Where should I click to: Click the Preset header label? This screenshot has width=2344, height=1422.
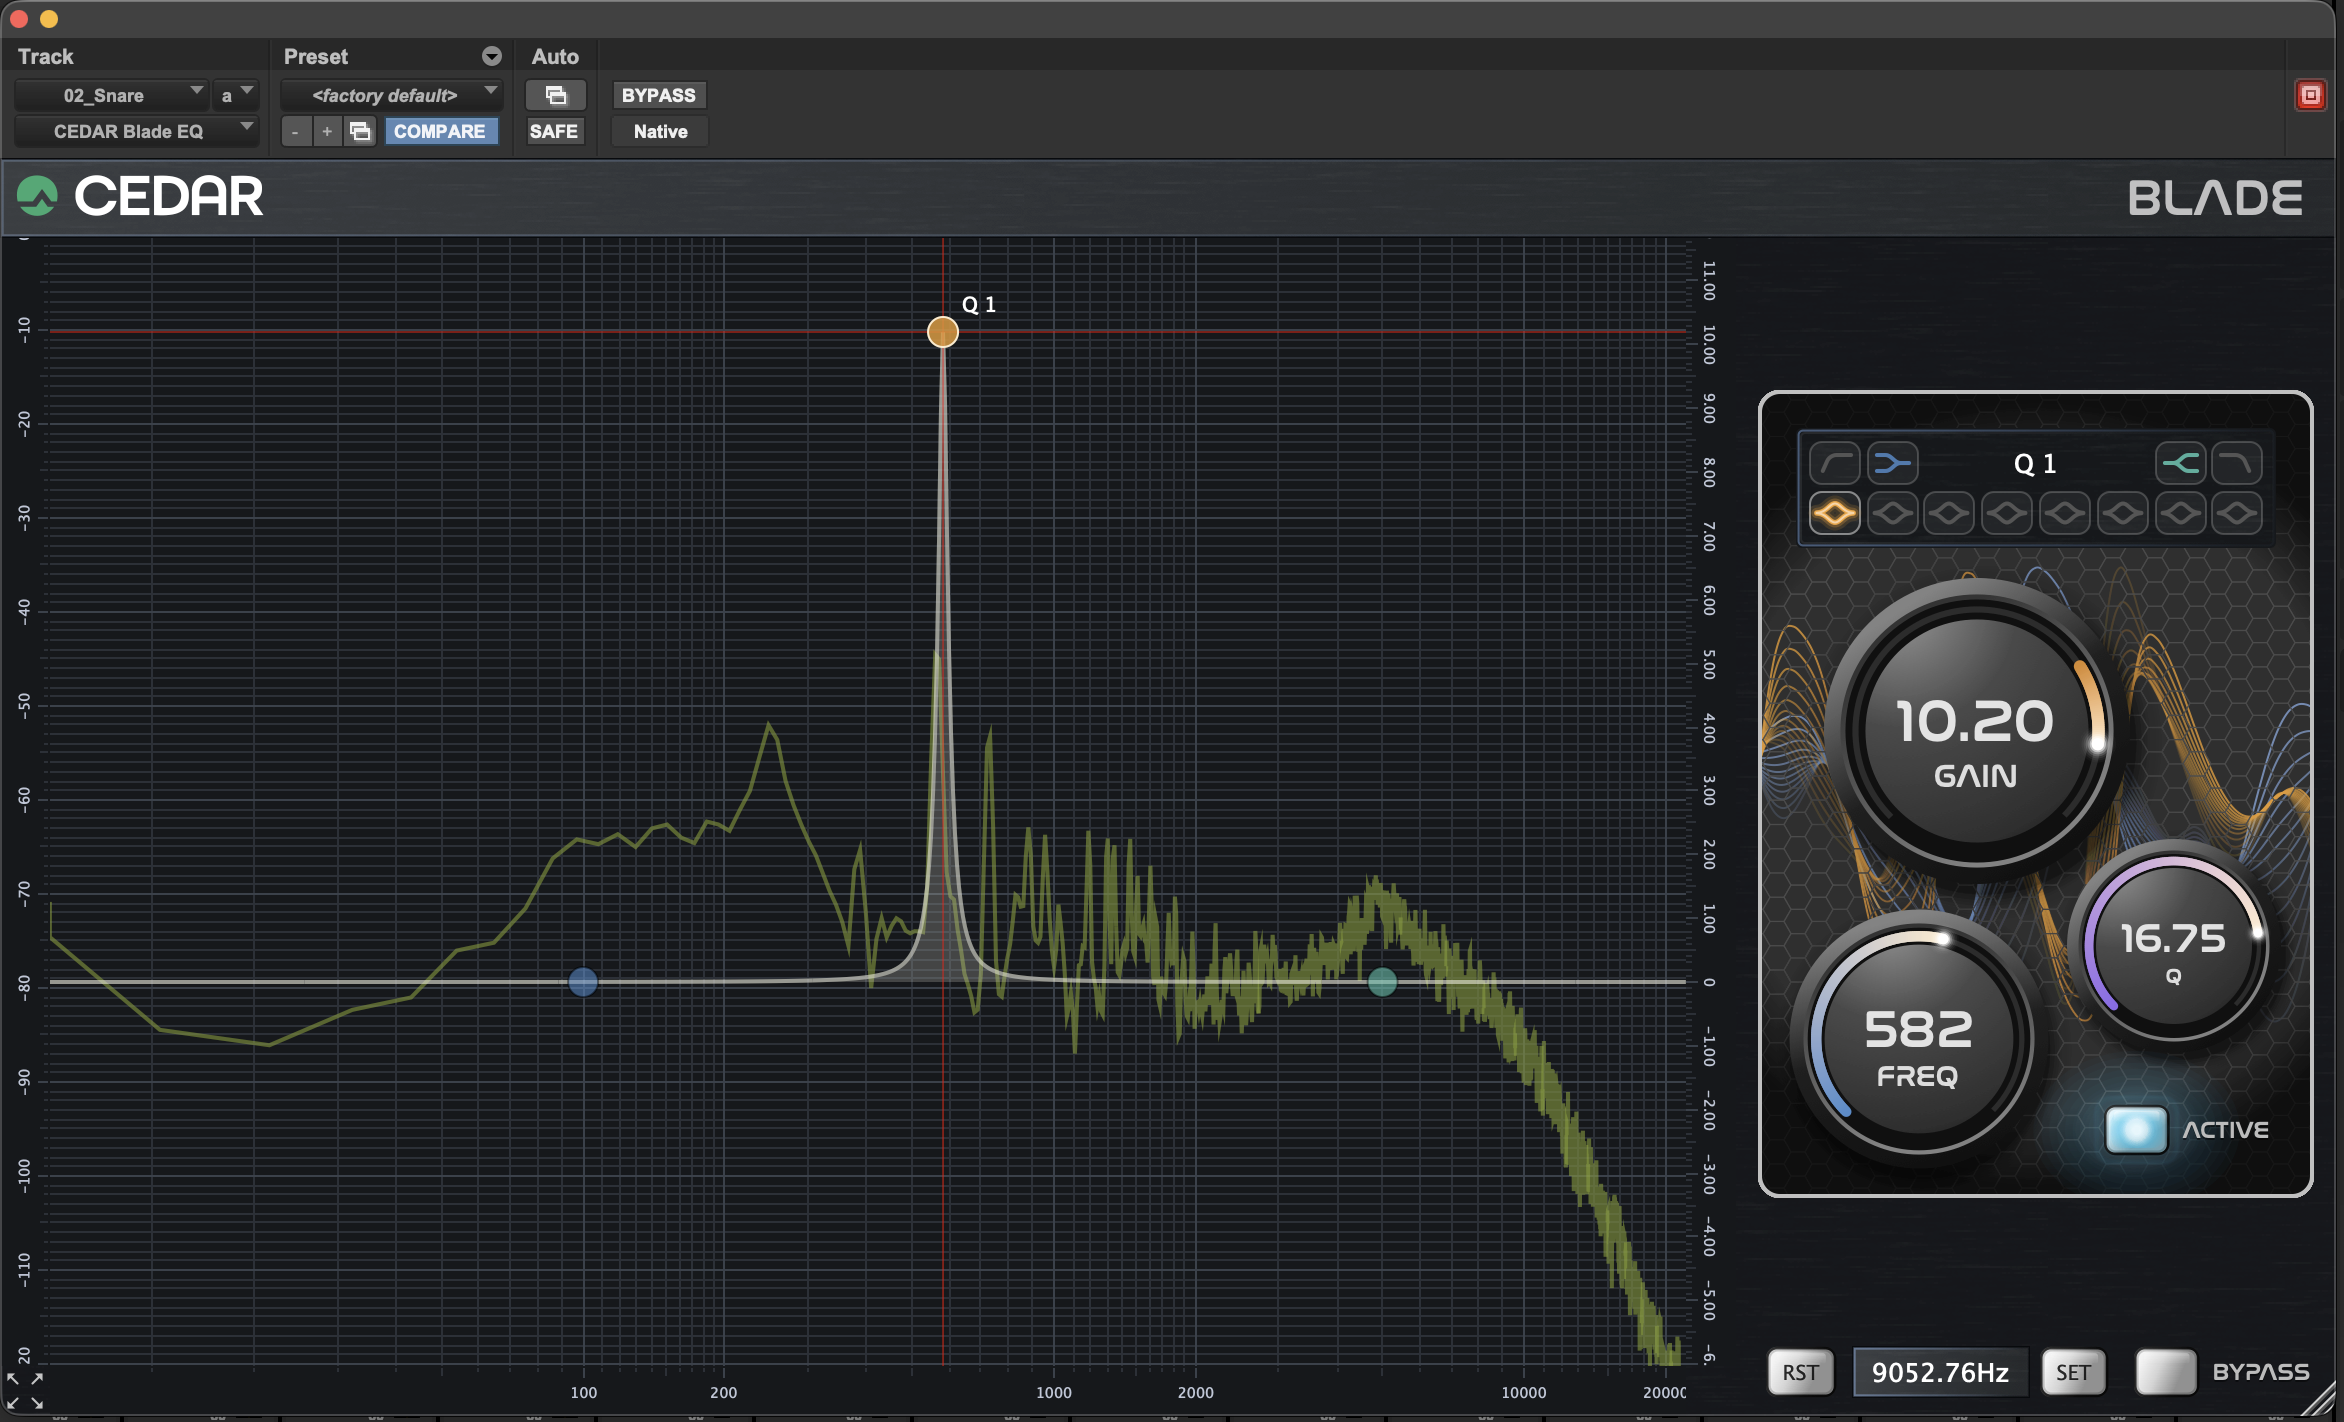point(316,56)
